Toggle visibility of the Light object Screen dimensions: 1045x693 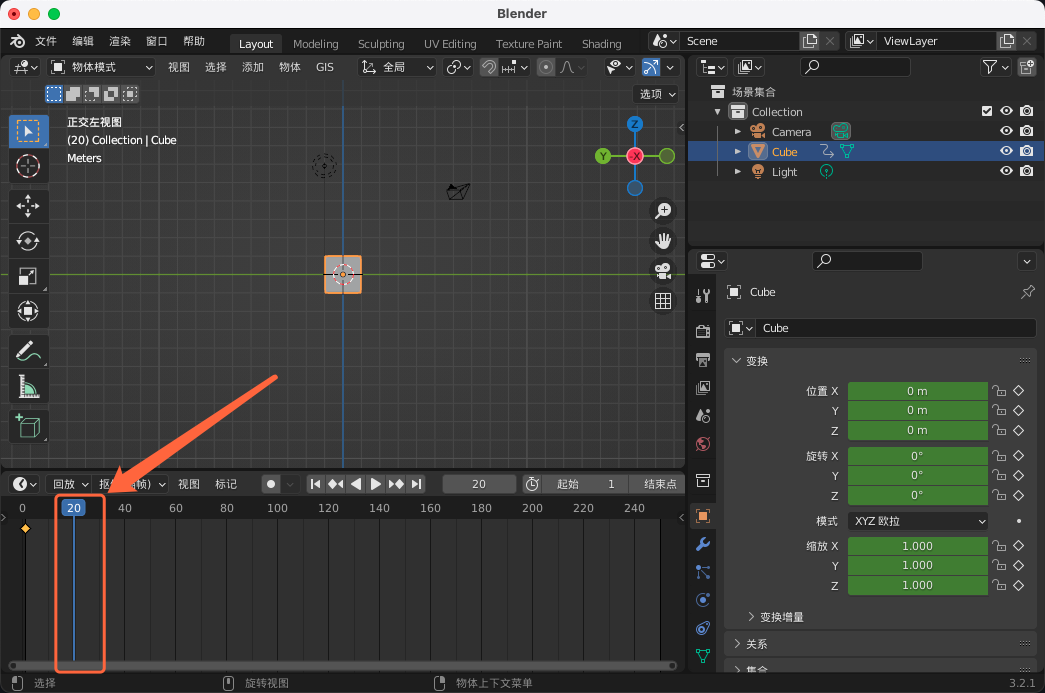coord(1007,171)
